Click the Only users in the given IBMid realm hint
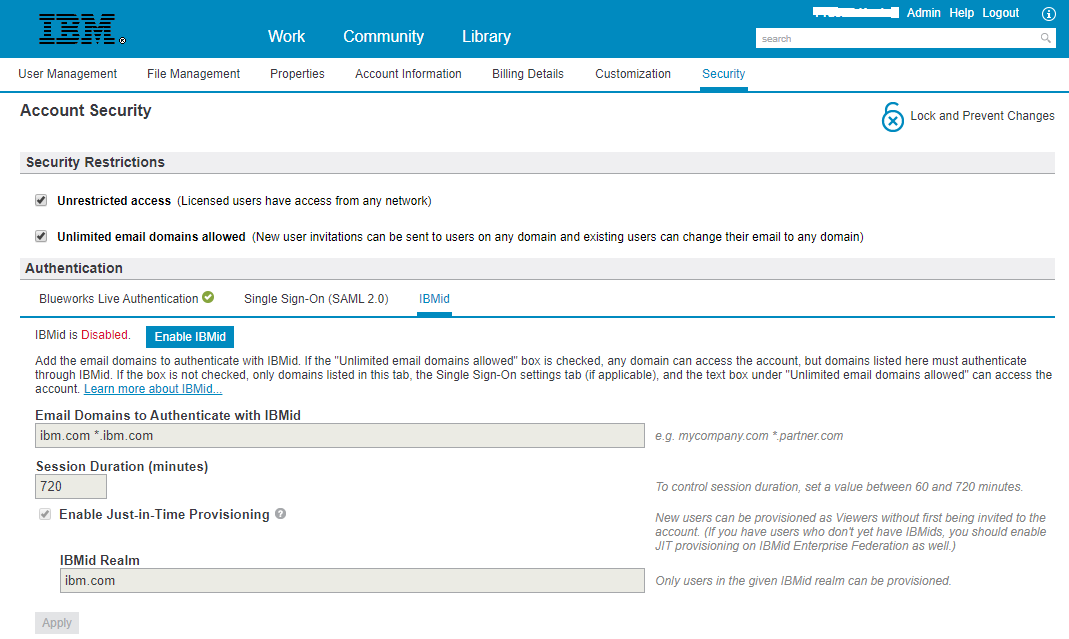The image size is (1069, 639). pos(803,581)
